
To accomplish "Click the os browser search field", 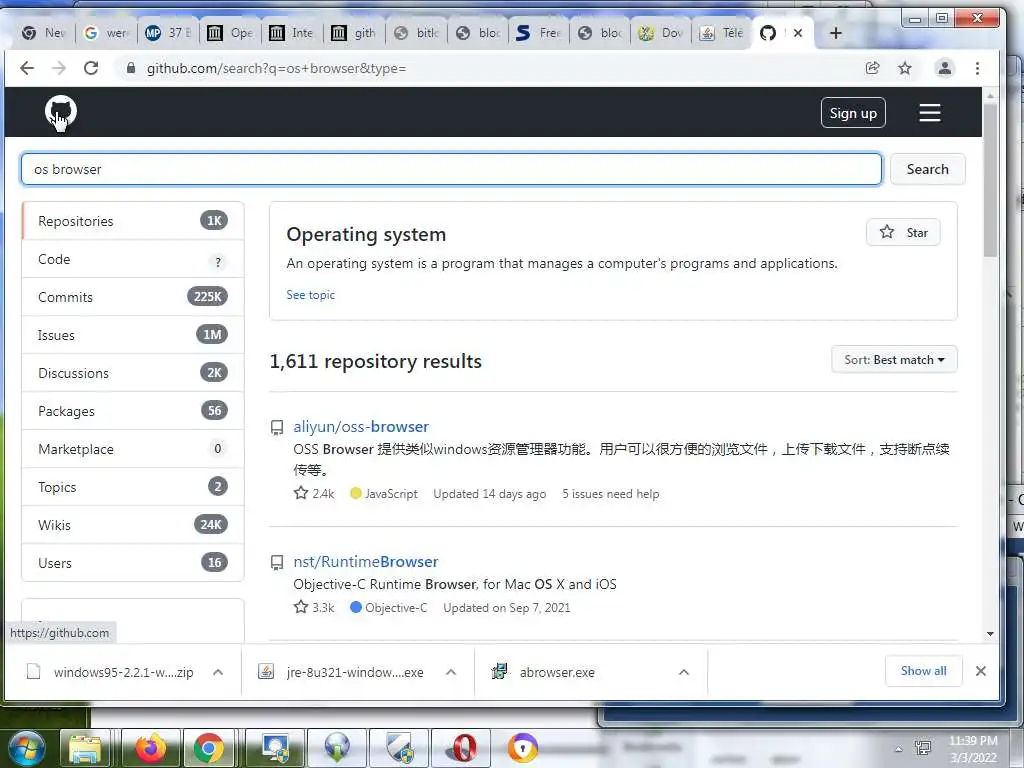I will pyautogui.click(x=451, y=169).
